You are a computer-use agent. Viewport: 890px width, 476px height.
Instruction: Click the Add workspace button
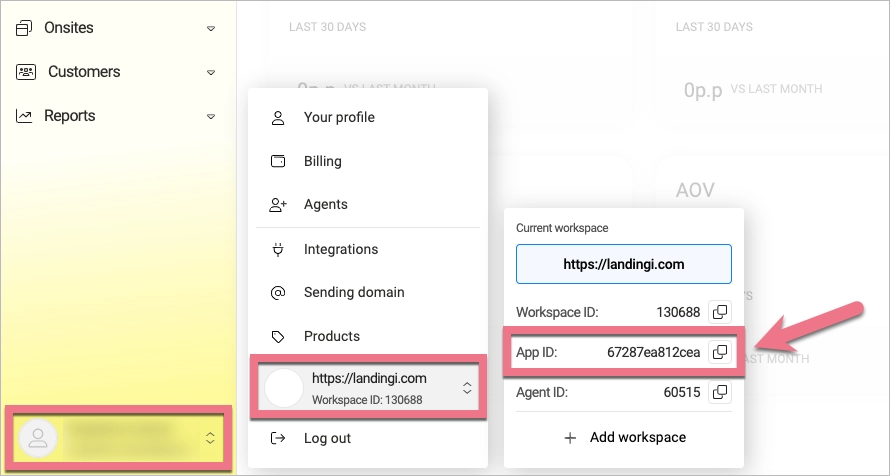[624, 437]
